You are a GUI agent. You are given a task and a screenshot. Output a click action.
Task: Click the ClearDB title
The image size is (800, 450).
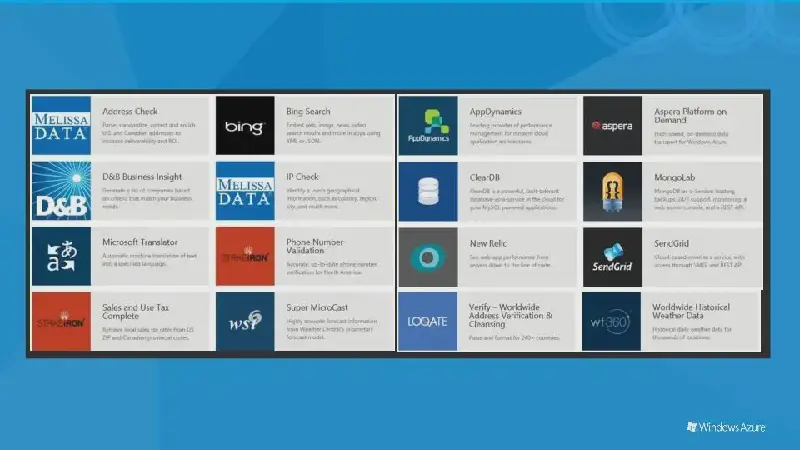(x=485, y=178)
